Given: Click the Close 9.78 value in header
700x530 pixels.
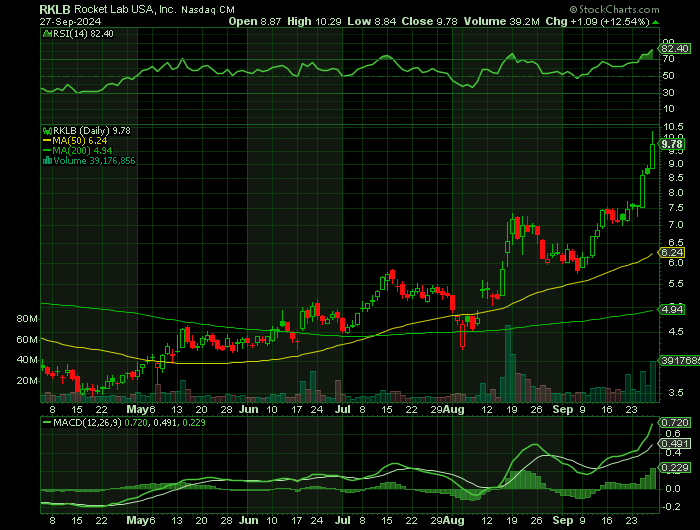Looking at the screenshot, I should pos(429,21).
